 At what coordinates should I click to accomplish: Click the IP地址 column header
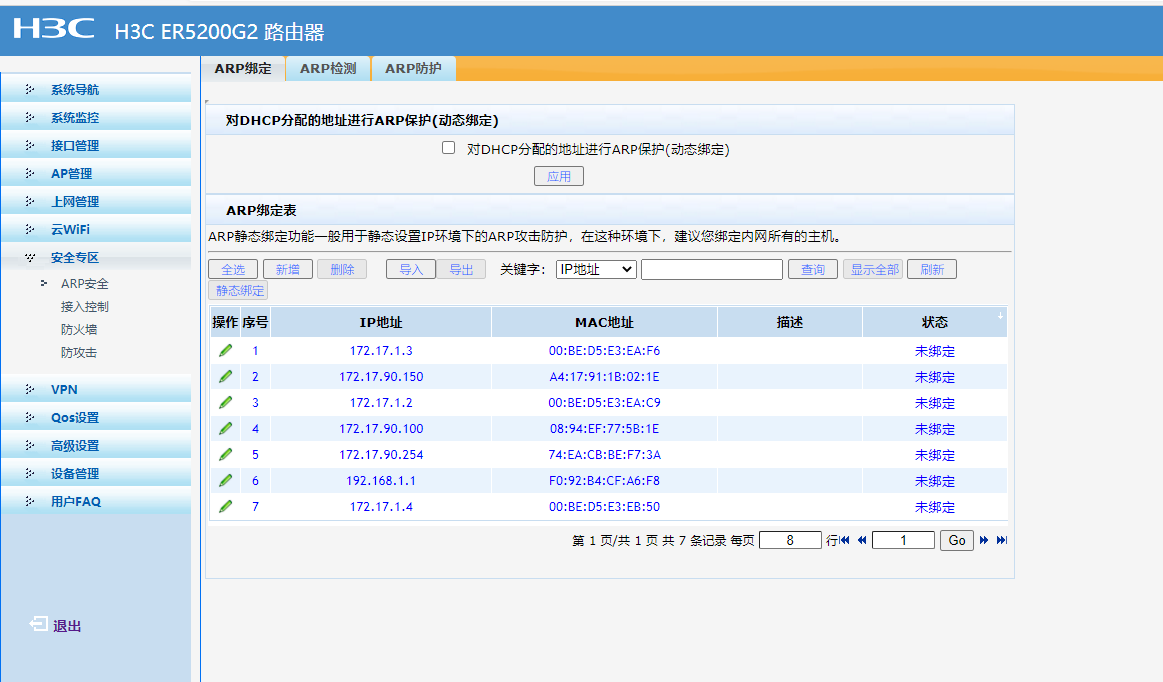[381, 322]
